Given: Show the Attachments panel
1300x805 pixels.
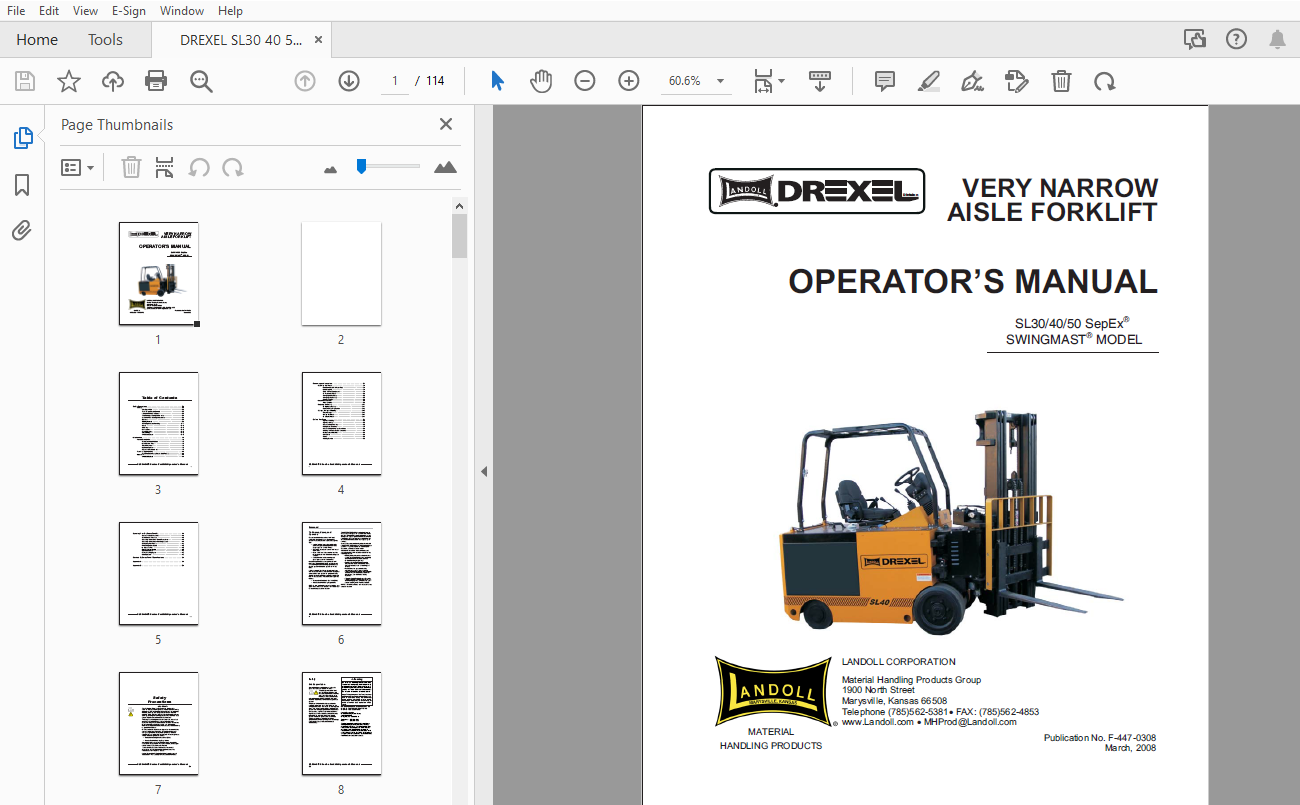Looking at the screenshot, I should point(22,231).
